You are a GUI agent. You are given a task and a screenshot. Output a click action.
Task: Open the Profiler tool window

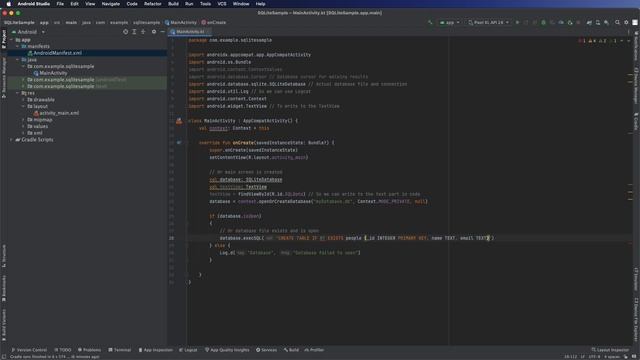(314, 350)
